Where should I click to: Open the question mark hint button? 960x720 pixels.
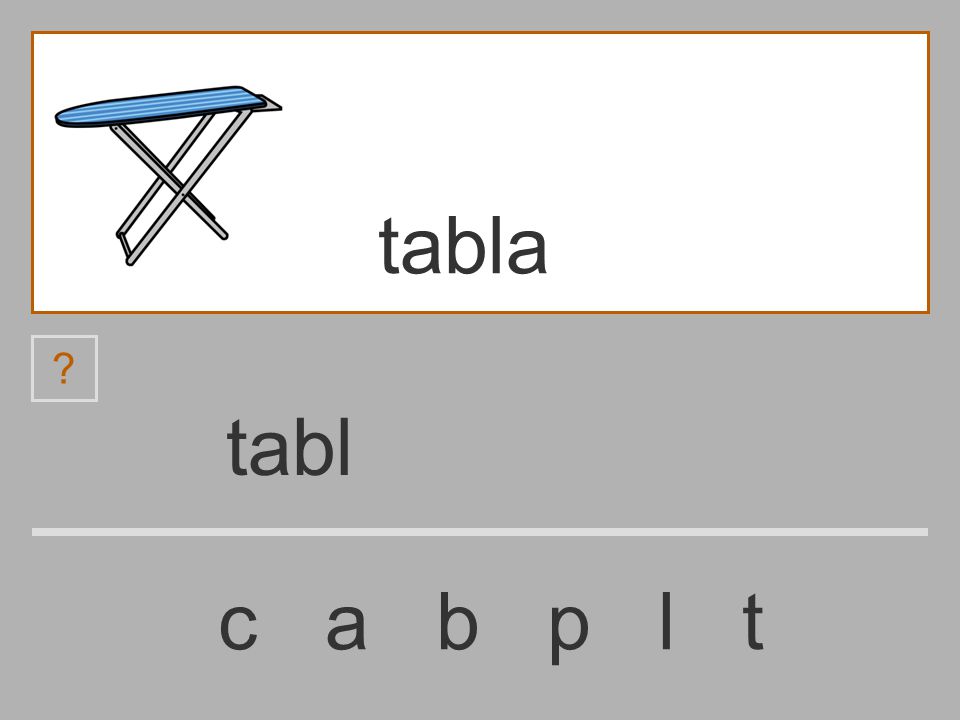tap(64, 369)
